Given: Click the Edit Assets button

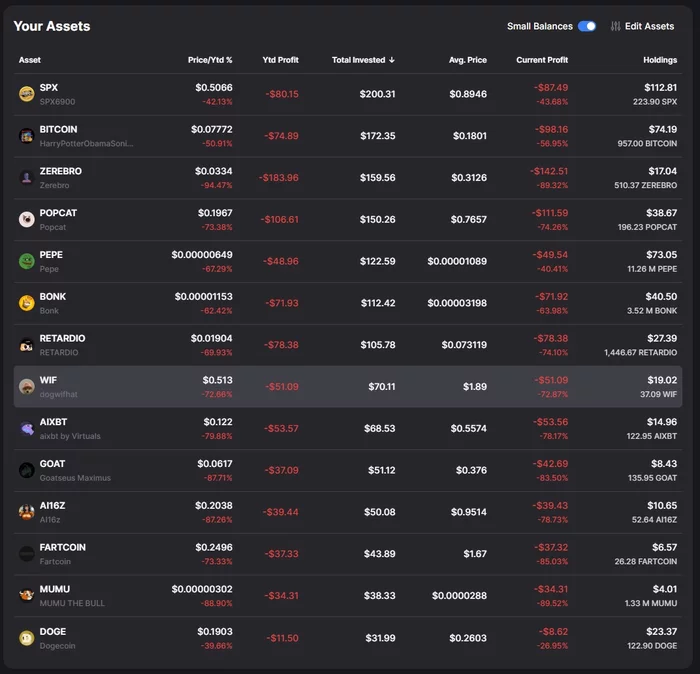Looking at the screenshot, I should [x=642, y=26].
